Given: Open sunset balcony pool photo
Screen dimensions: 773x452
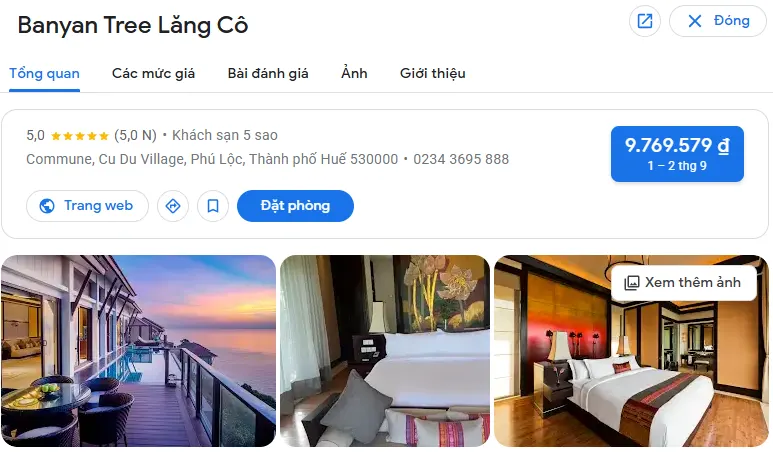Looking at the screenshot, I should [139, 351].
